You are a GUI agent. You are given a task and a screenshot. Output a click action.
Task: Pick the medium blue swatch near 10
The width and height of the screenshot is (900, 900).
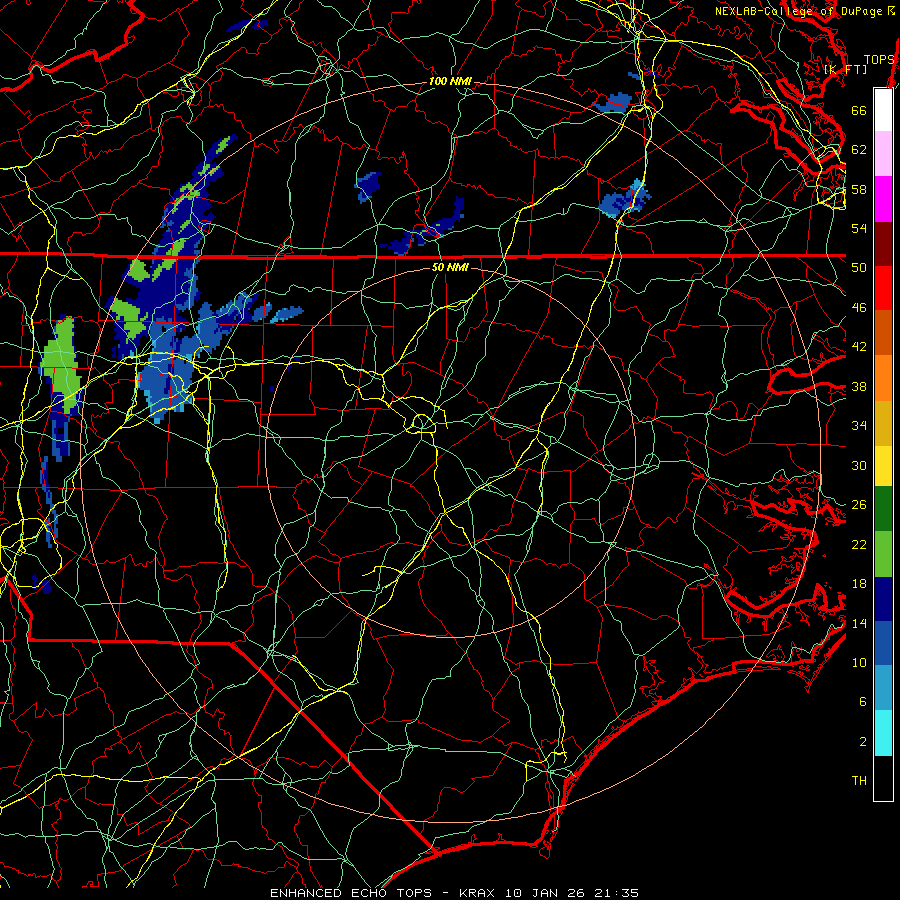pyautogui.click(x=883, y=643)
